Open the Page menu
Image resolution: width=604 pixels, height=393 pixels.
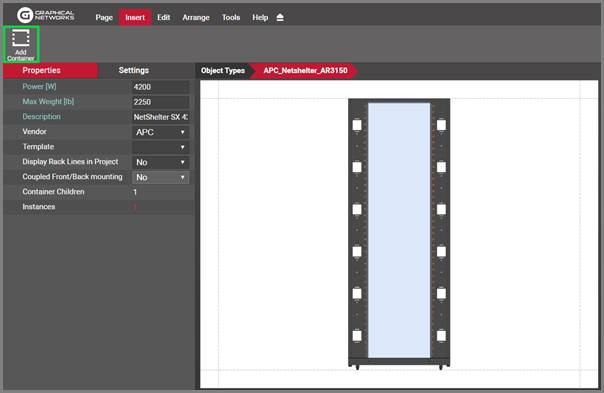point(104,17)
